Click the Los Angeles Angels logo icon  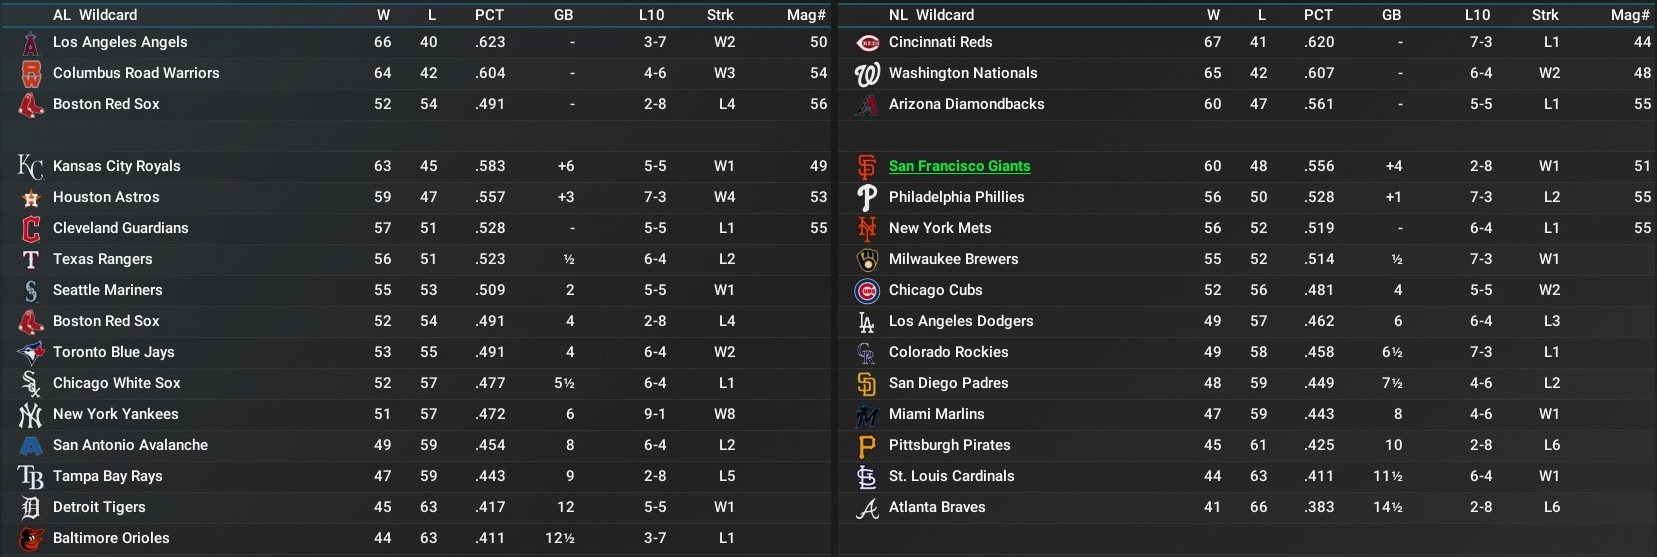tap(31, 43)
